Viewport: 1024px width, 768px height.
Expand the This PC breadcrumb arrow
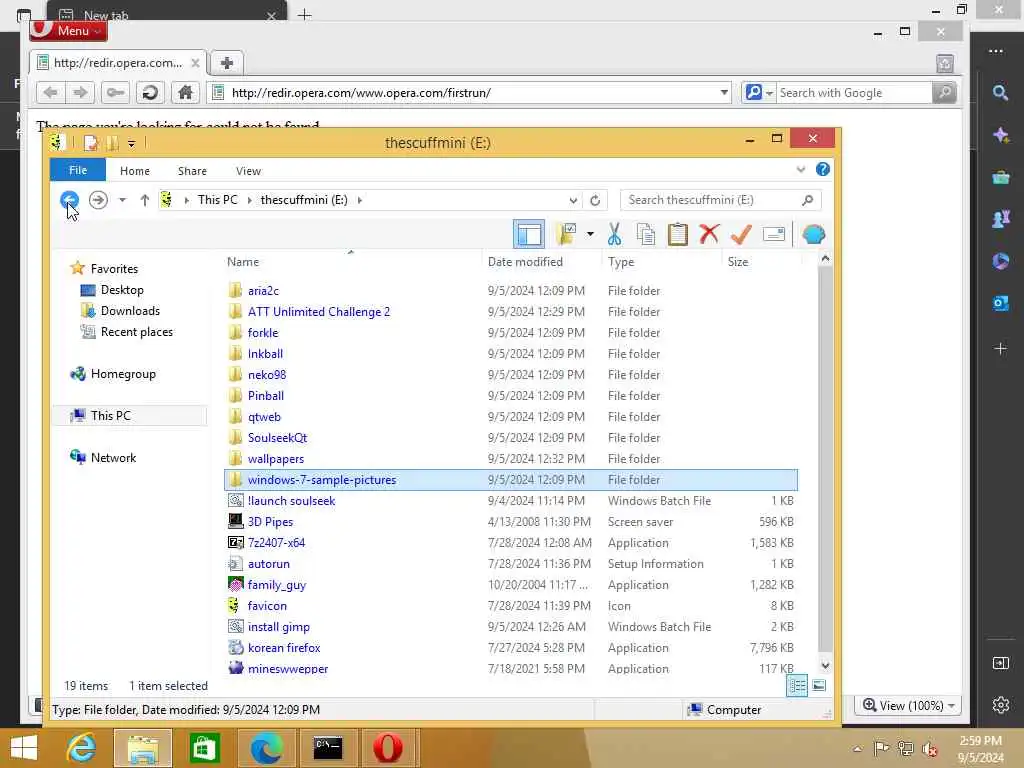249,200
